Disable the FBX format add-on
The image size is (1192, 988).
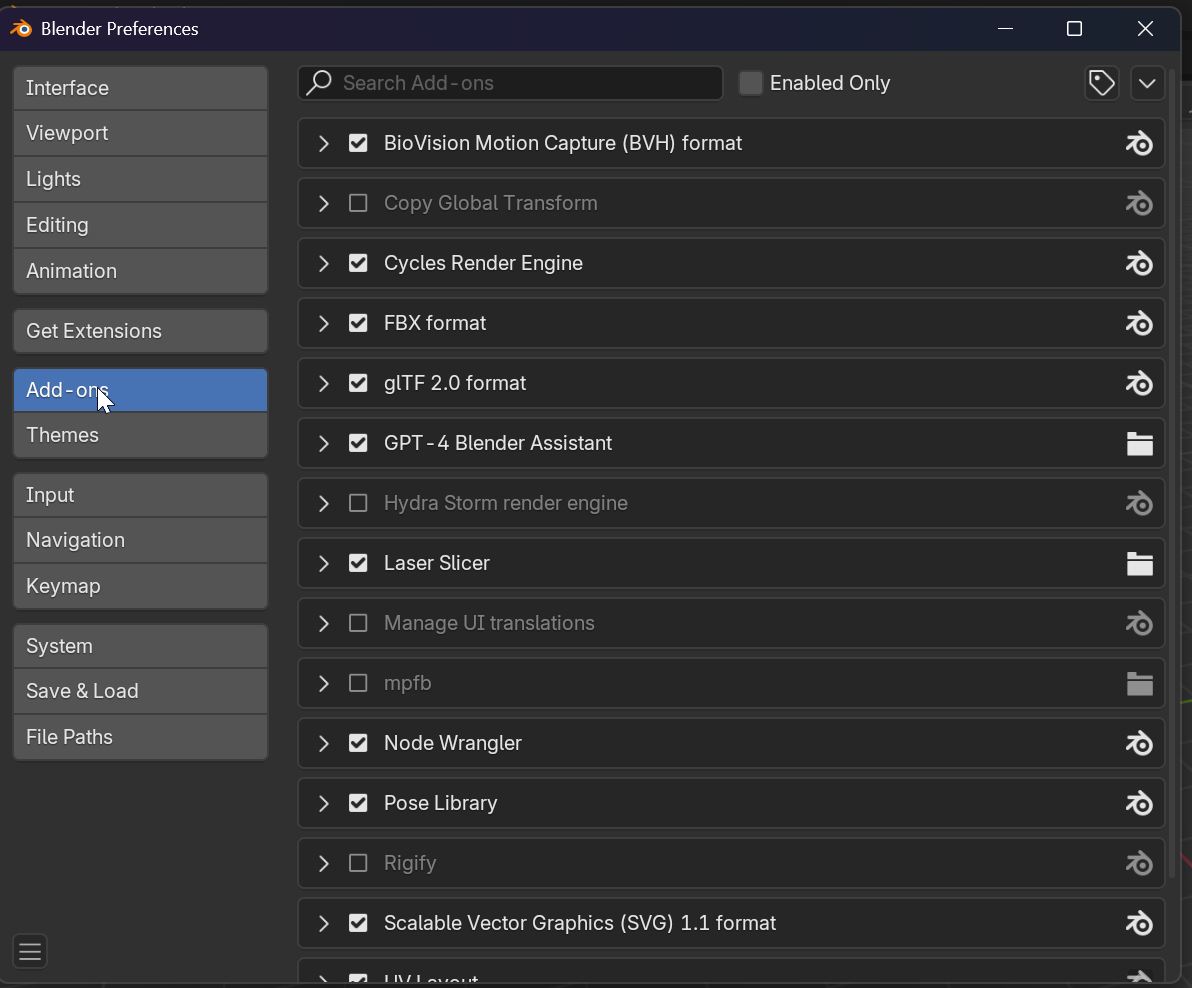[x=358, y=323]
